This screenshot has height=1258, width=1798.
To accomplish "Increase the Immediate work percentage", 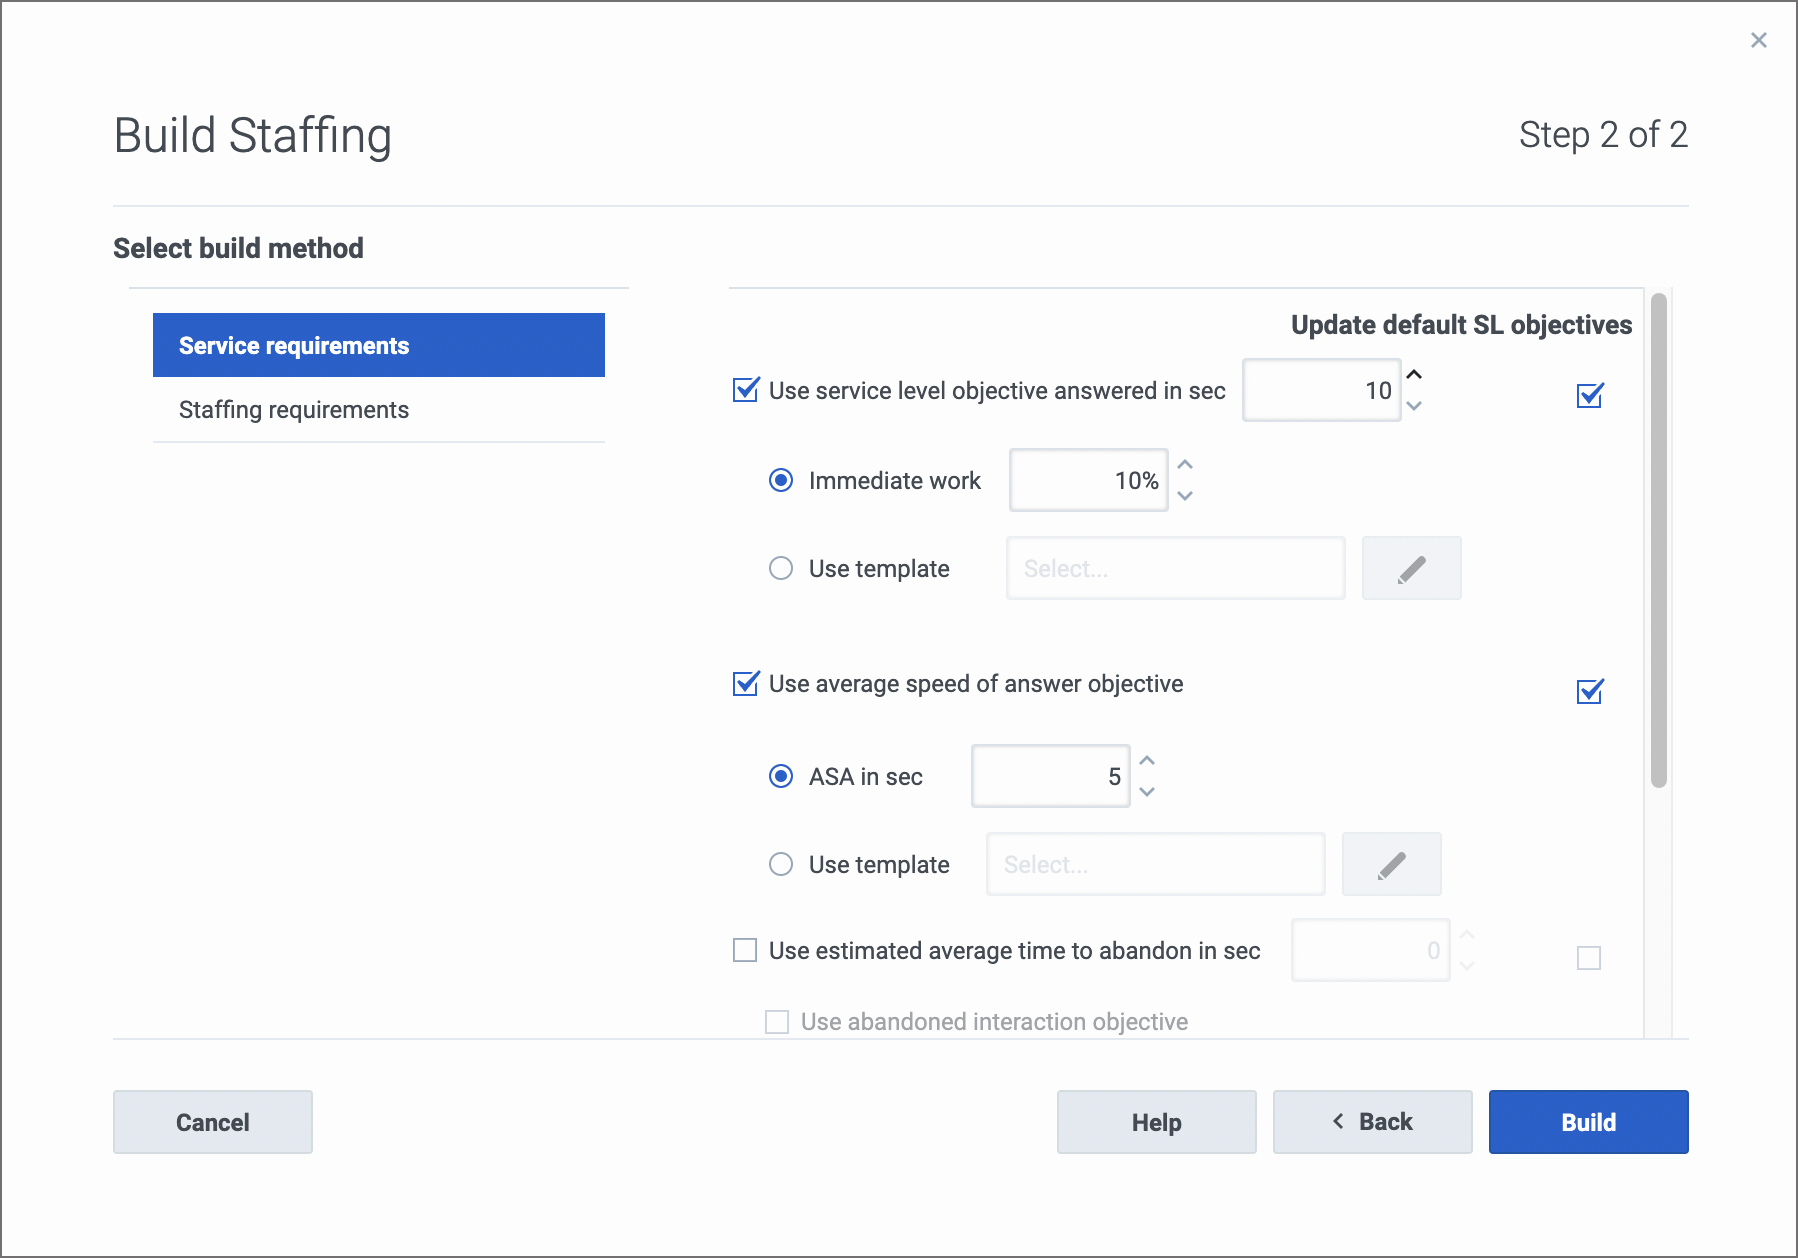I will [1185, 465].
